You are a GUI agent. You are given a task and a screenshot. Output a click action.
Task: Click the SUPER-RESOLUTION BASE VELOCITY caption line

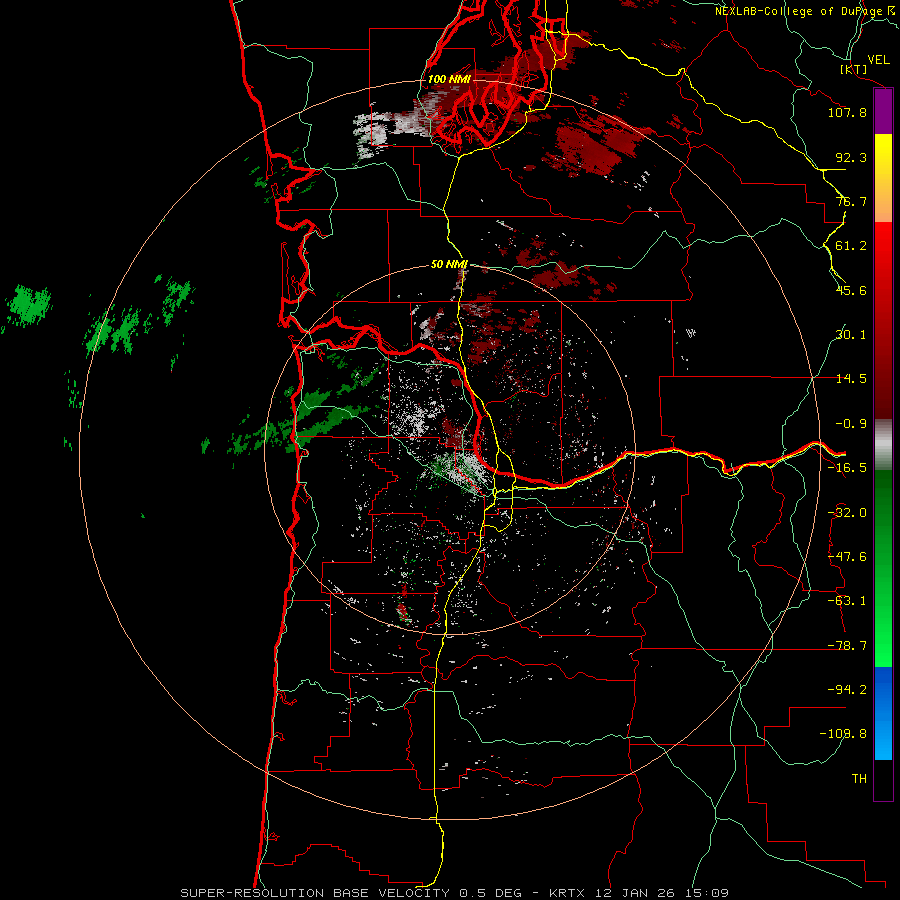coord(454,893)
